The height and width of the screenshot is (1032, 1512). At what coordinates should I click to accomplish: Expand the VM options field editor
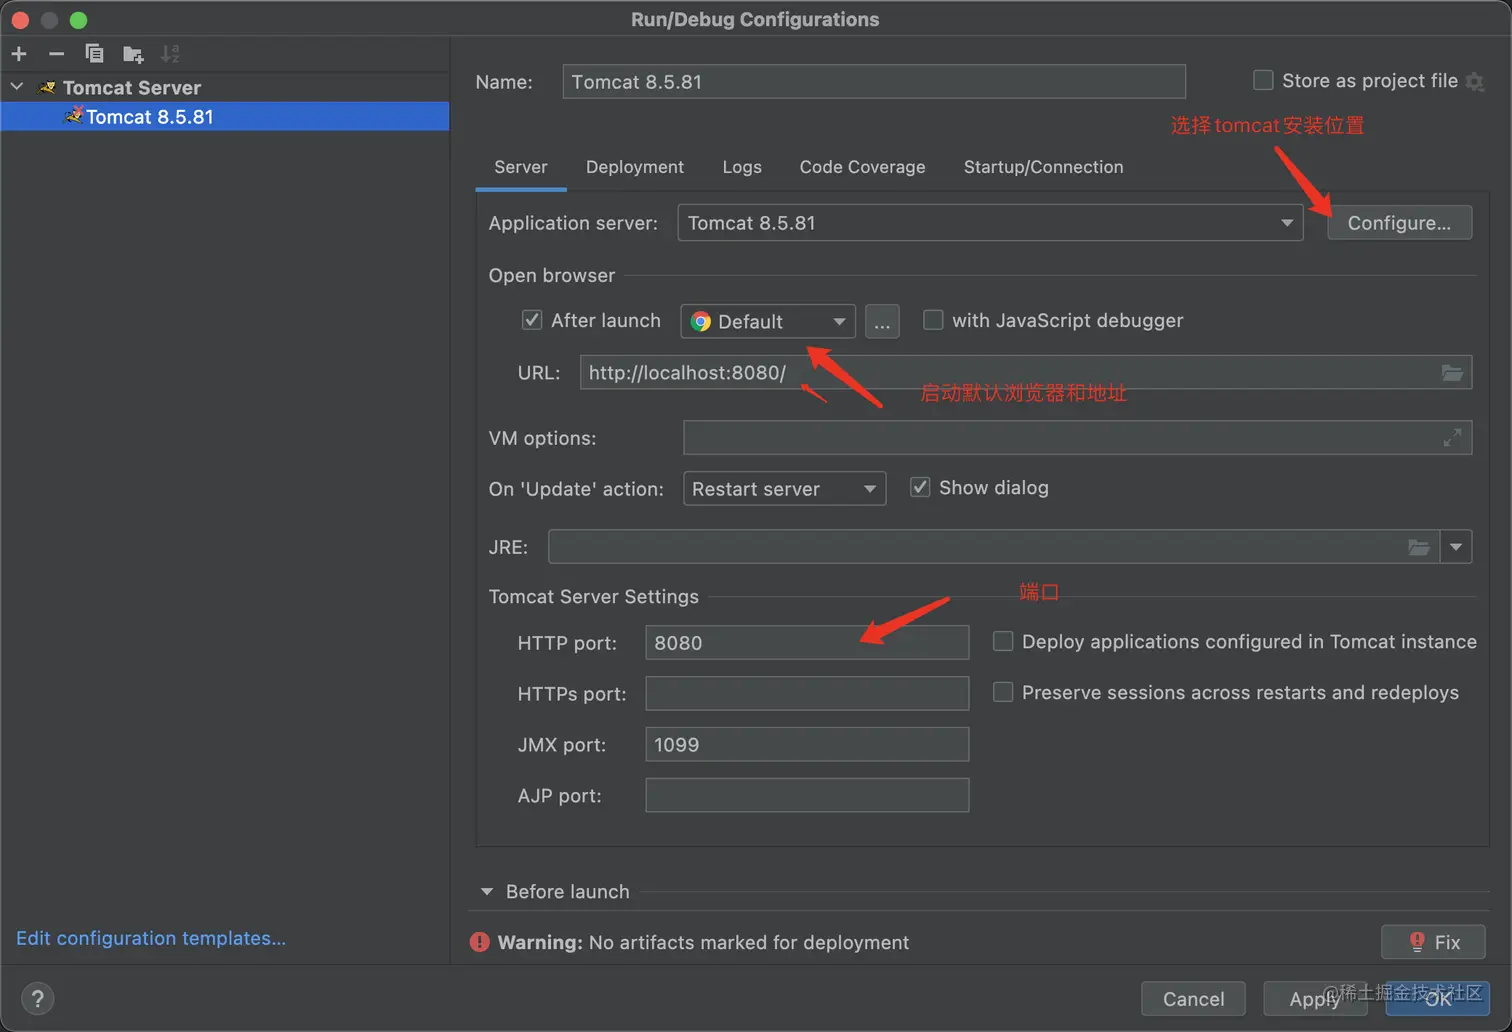[1453, 438]
